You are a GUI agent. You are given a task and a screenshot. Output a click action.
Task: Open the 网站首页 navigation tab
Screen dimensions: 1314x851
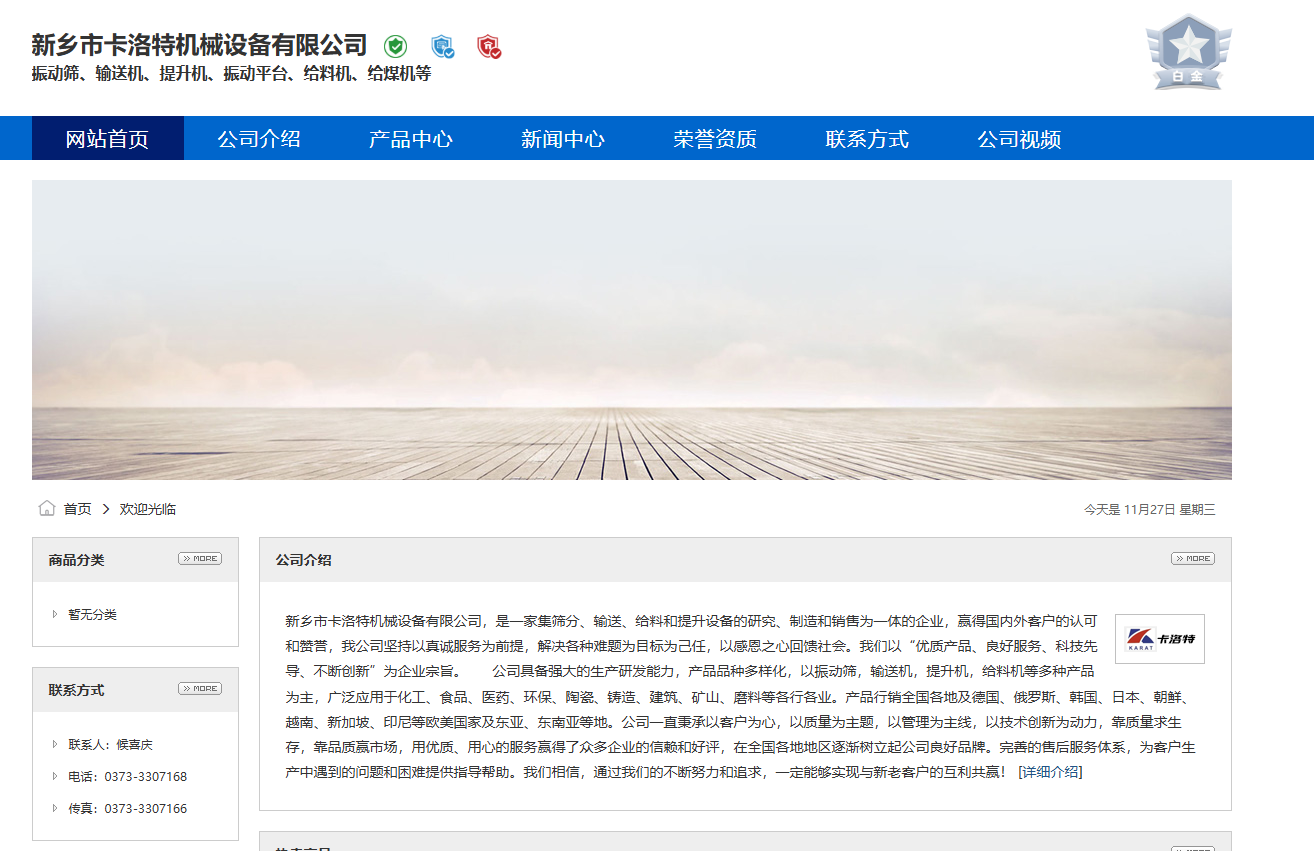coord(107,139)
